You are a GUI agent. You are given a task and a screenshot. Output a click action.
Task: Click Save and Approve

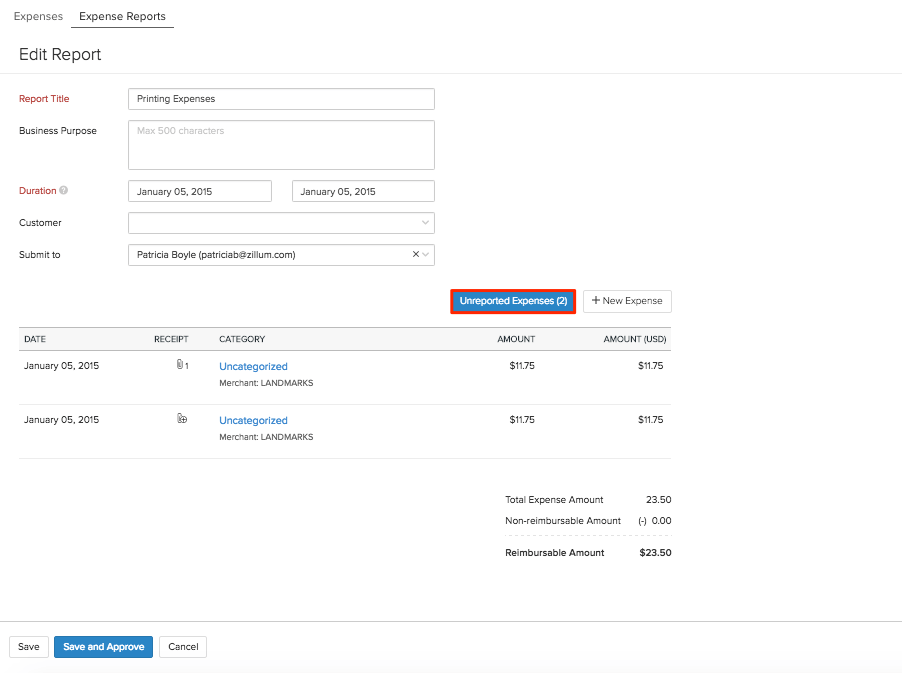pos(104,647)
